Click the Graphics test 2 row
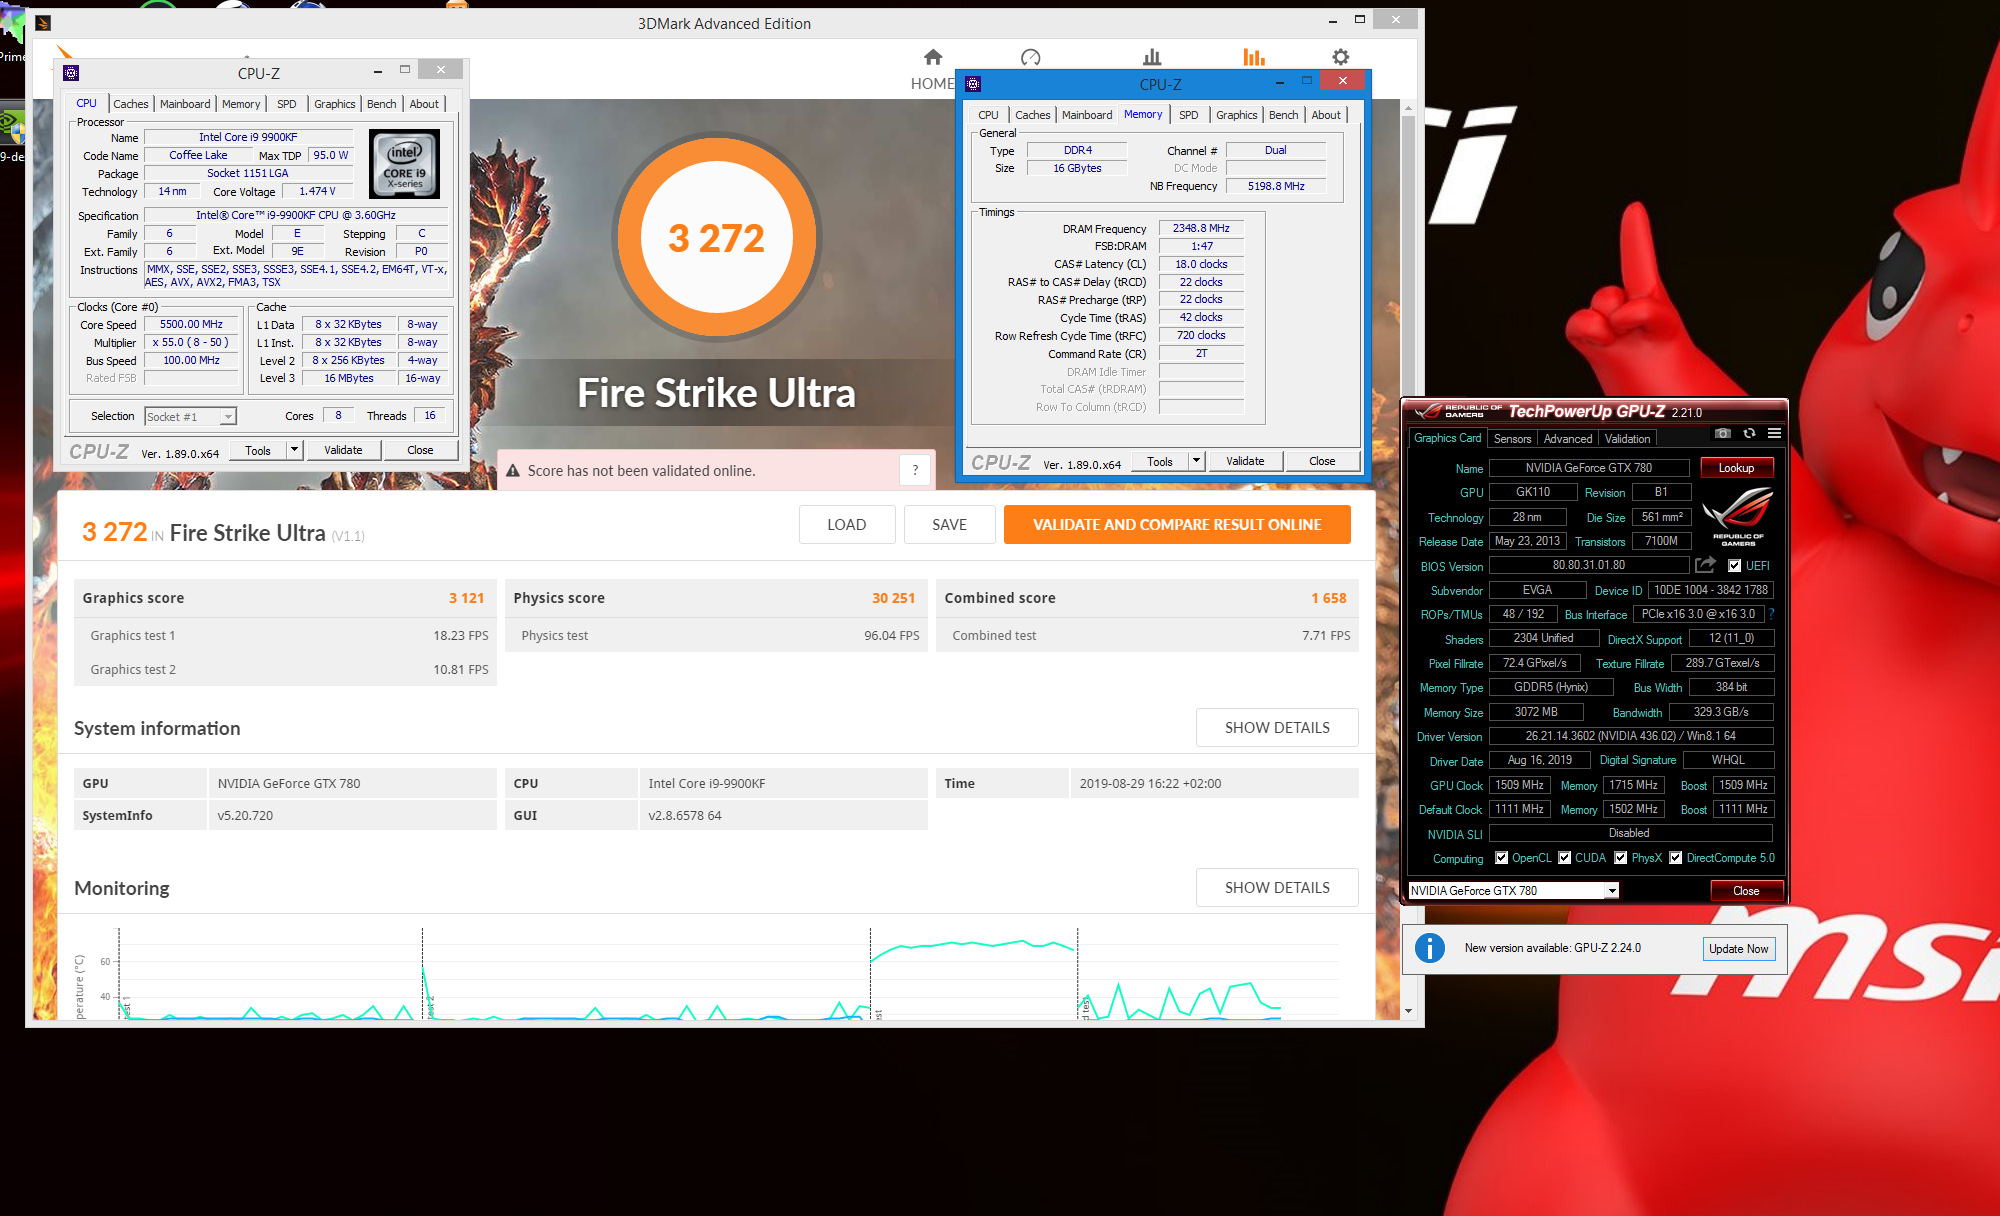The width and height of the screenshot is (2000, 1216). (x=286, y=669)
